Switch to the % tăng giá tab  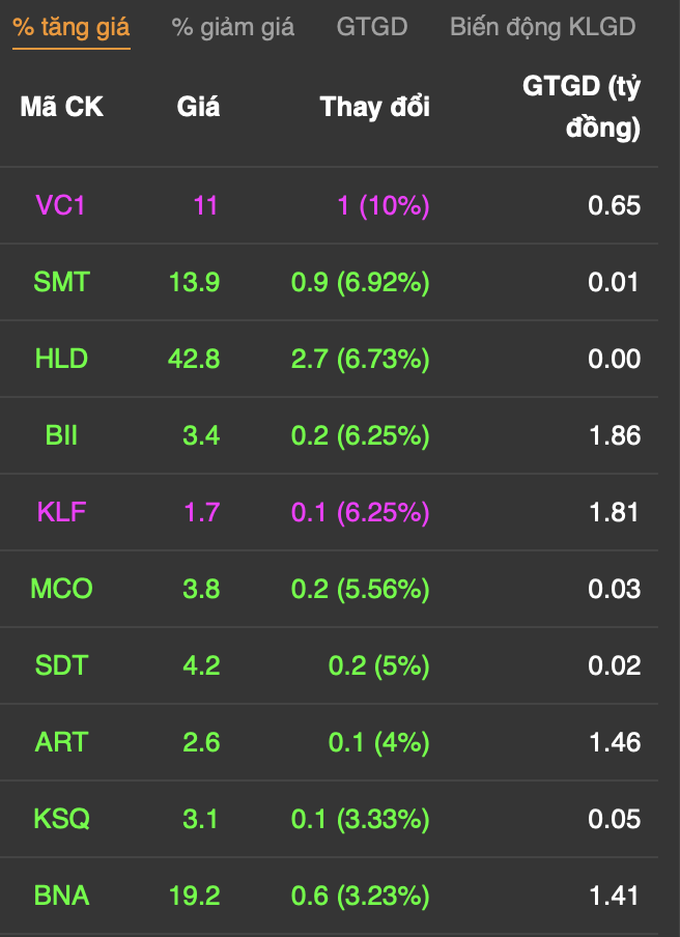(x=71, y=27)
